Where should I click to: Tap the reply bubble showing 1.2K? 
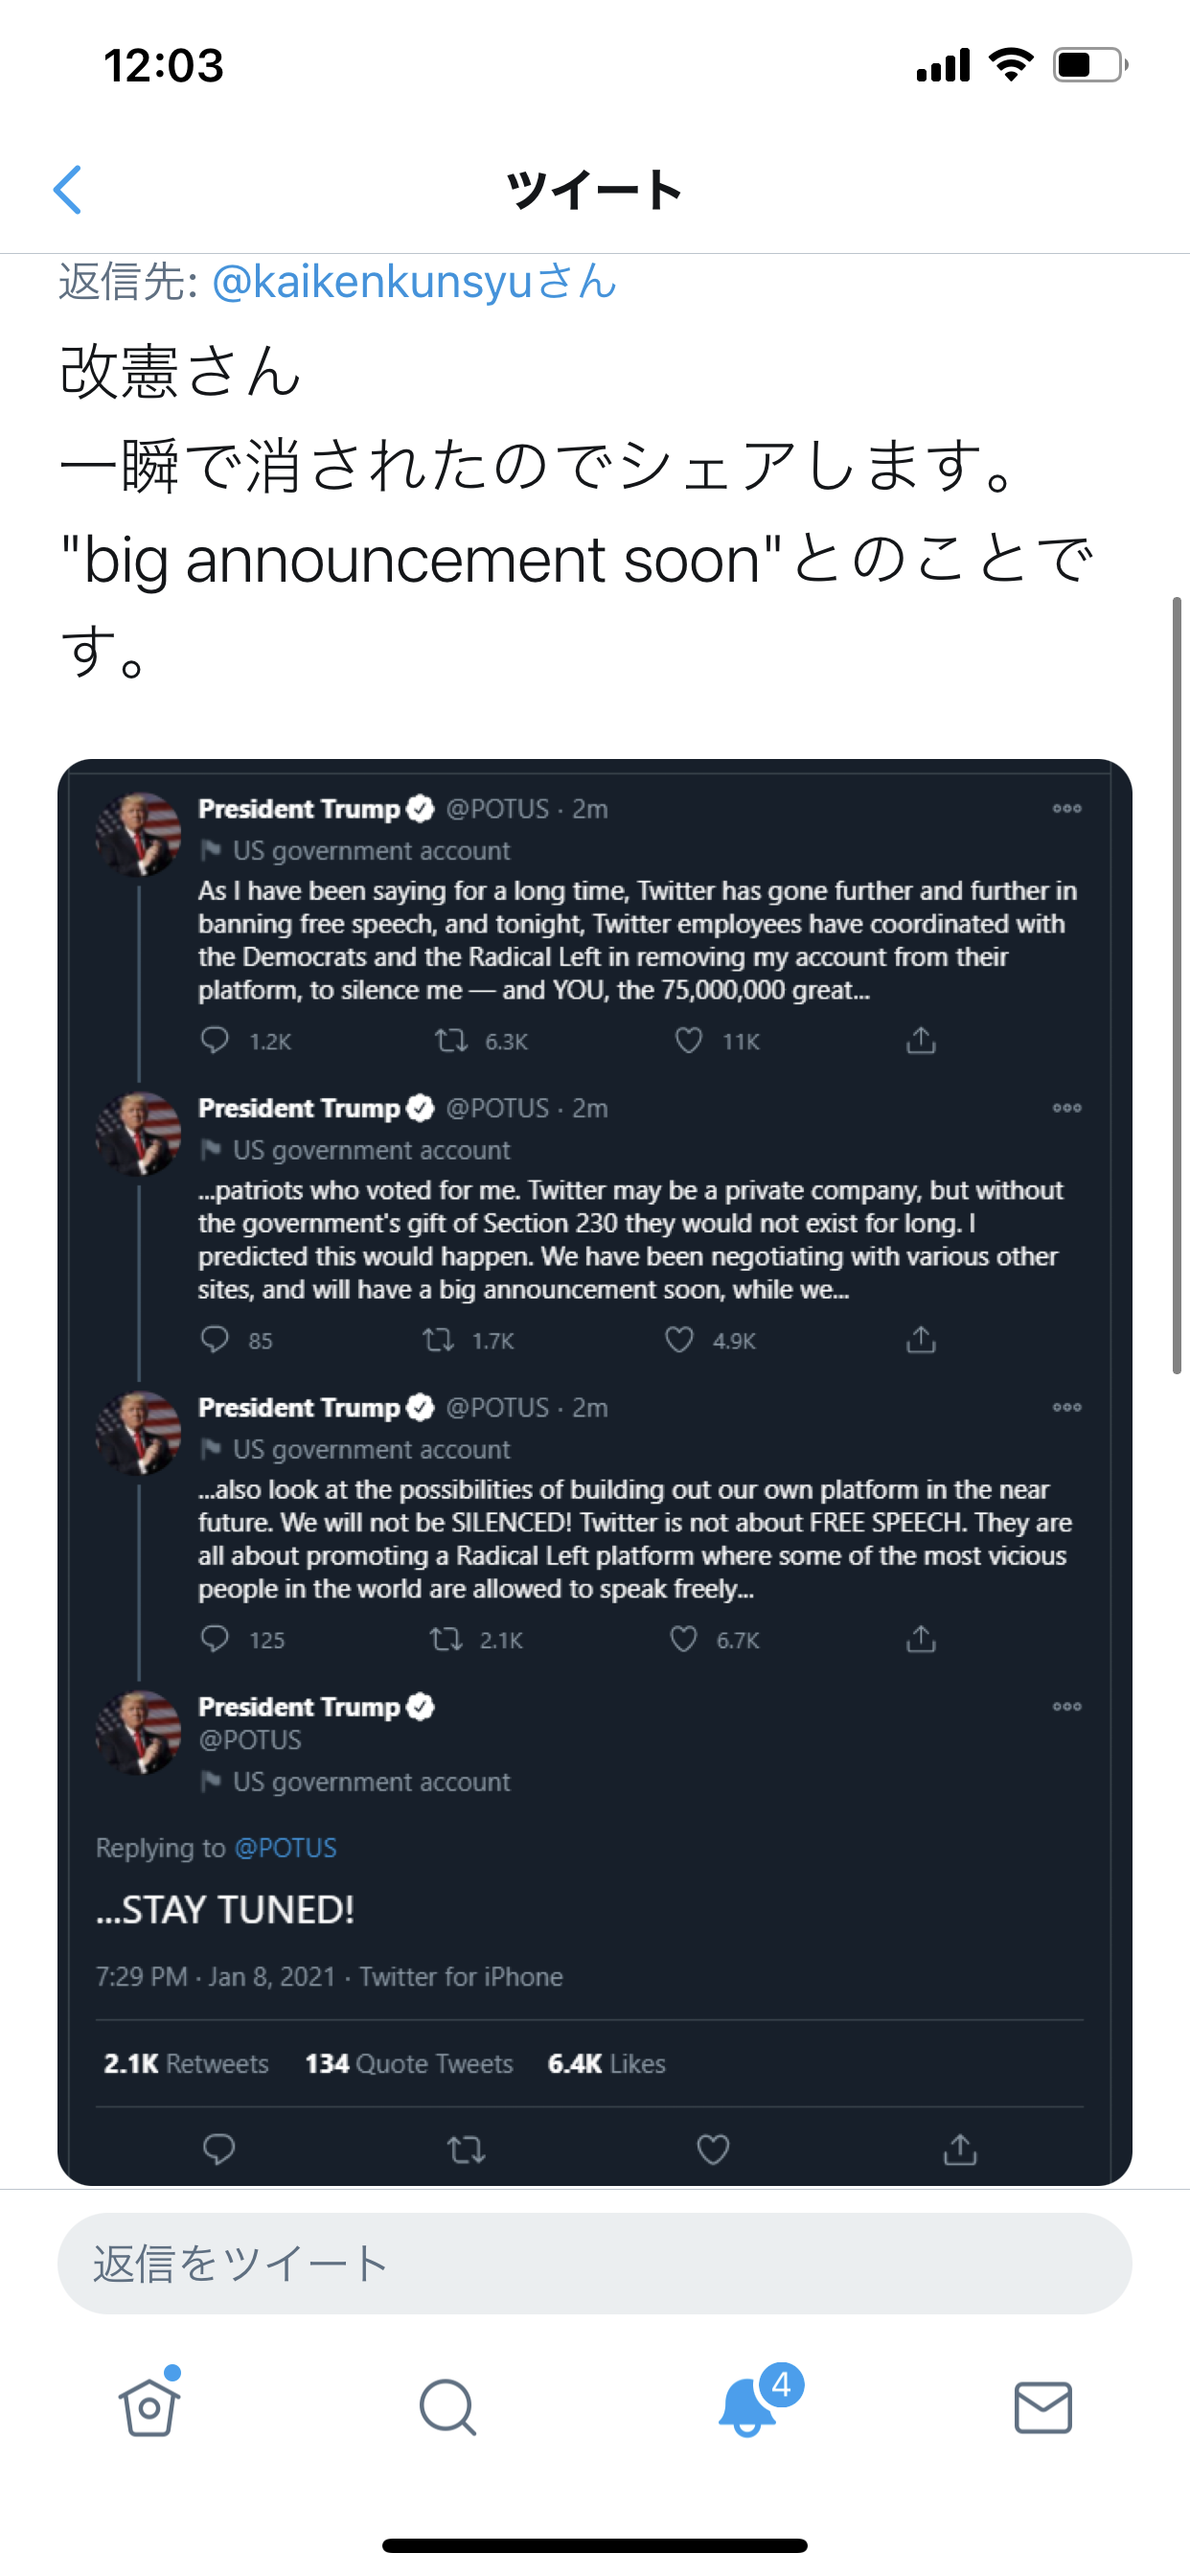(x=215, y=1040)
